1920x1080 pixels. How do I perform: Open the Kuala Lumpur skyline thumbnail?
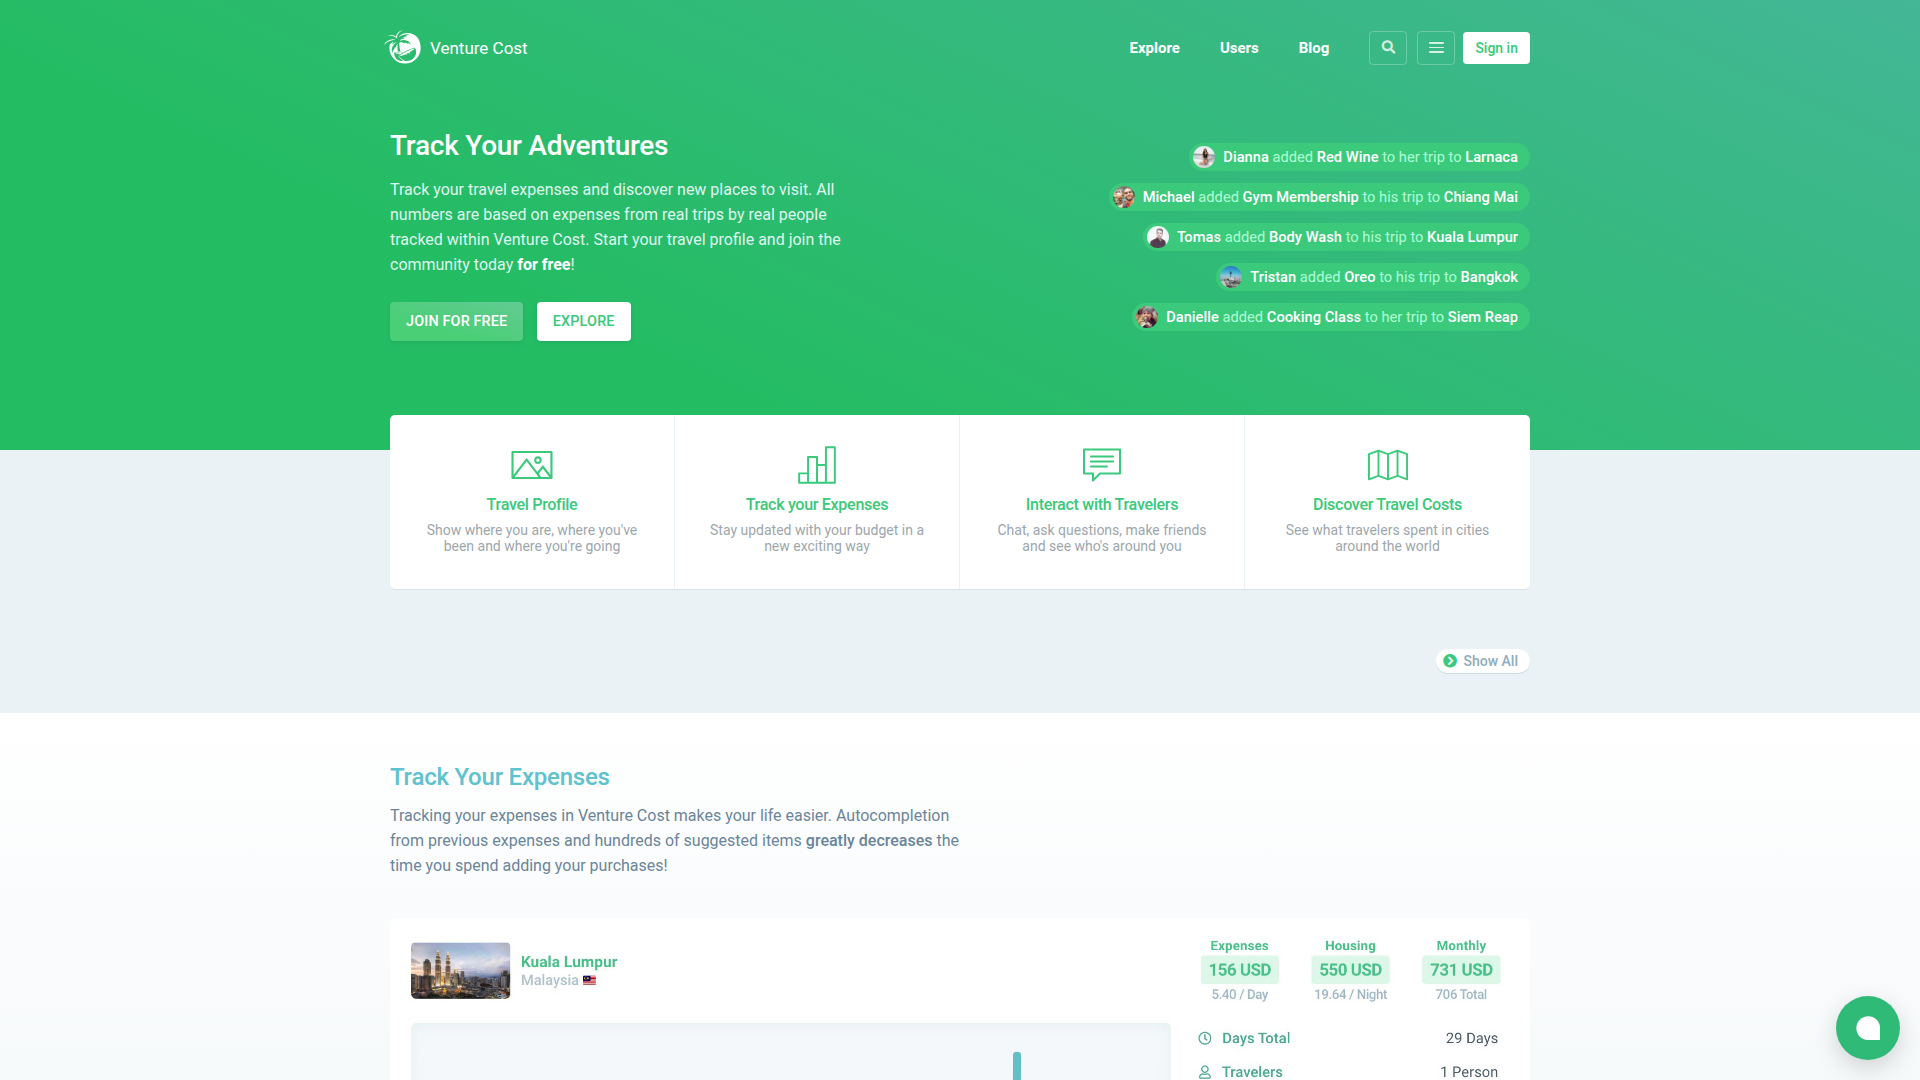pyautogui.click(x=460, y=971)
